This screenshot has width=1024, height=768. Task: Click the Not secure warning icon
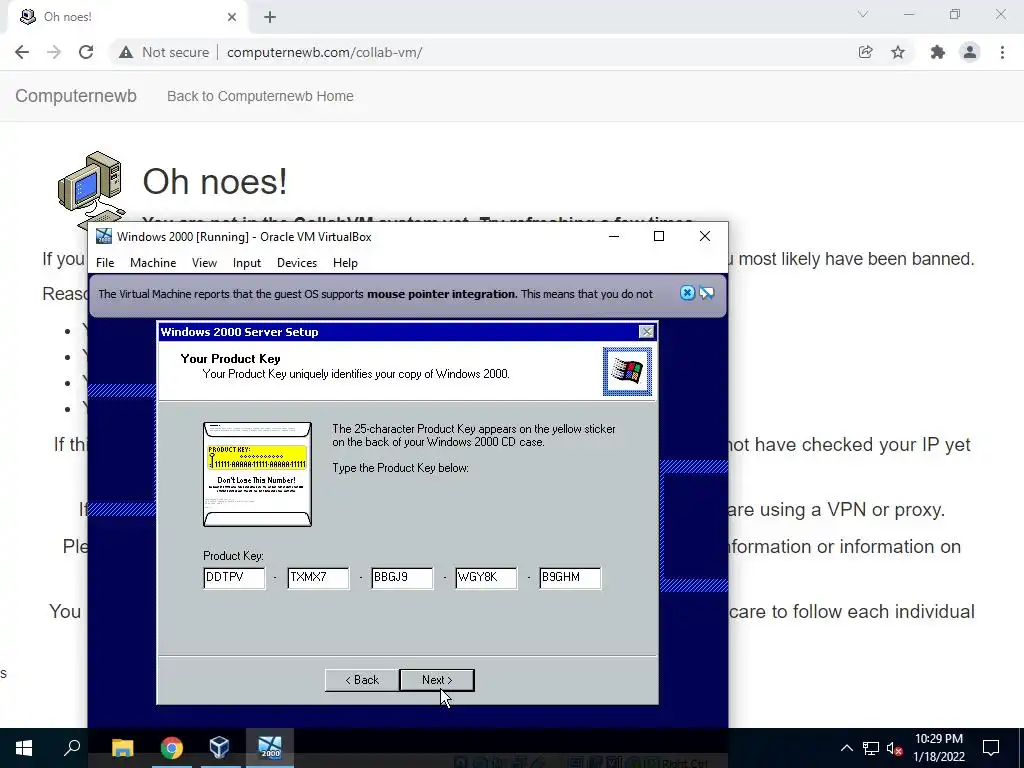click(x=126, y=52)
